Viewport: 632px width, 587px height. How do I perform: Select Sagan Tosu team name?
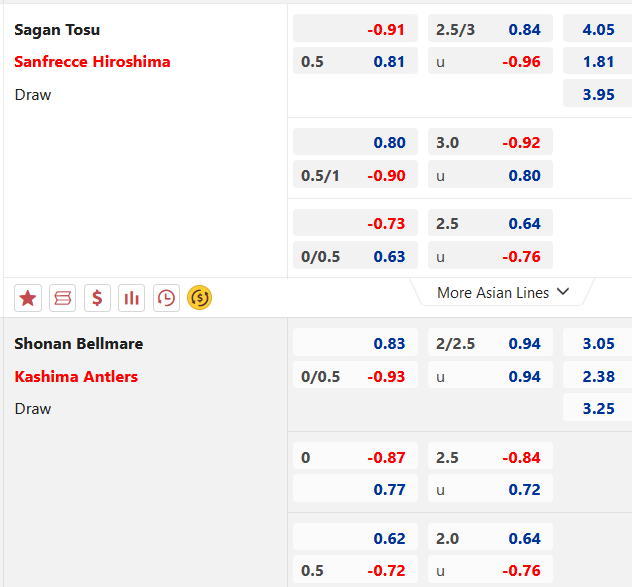(57, 30)
